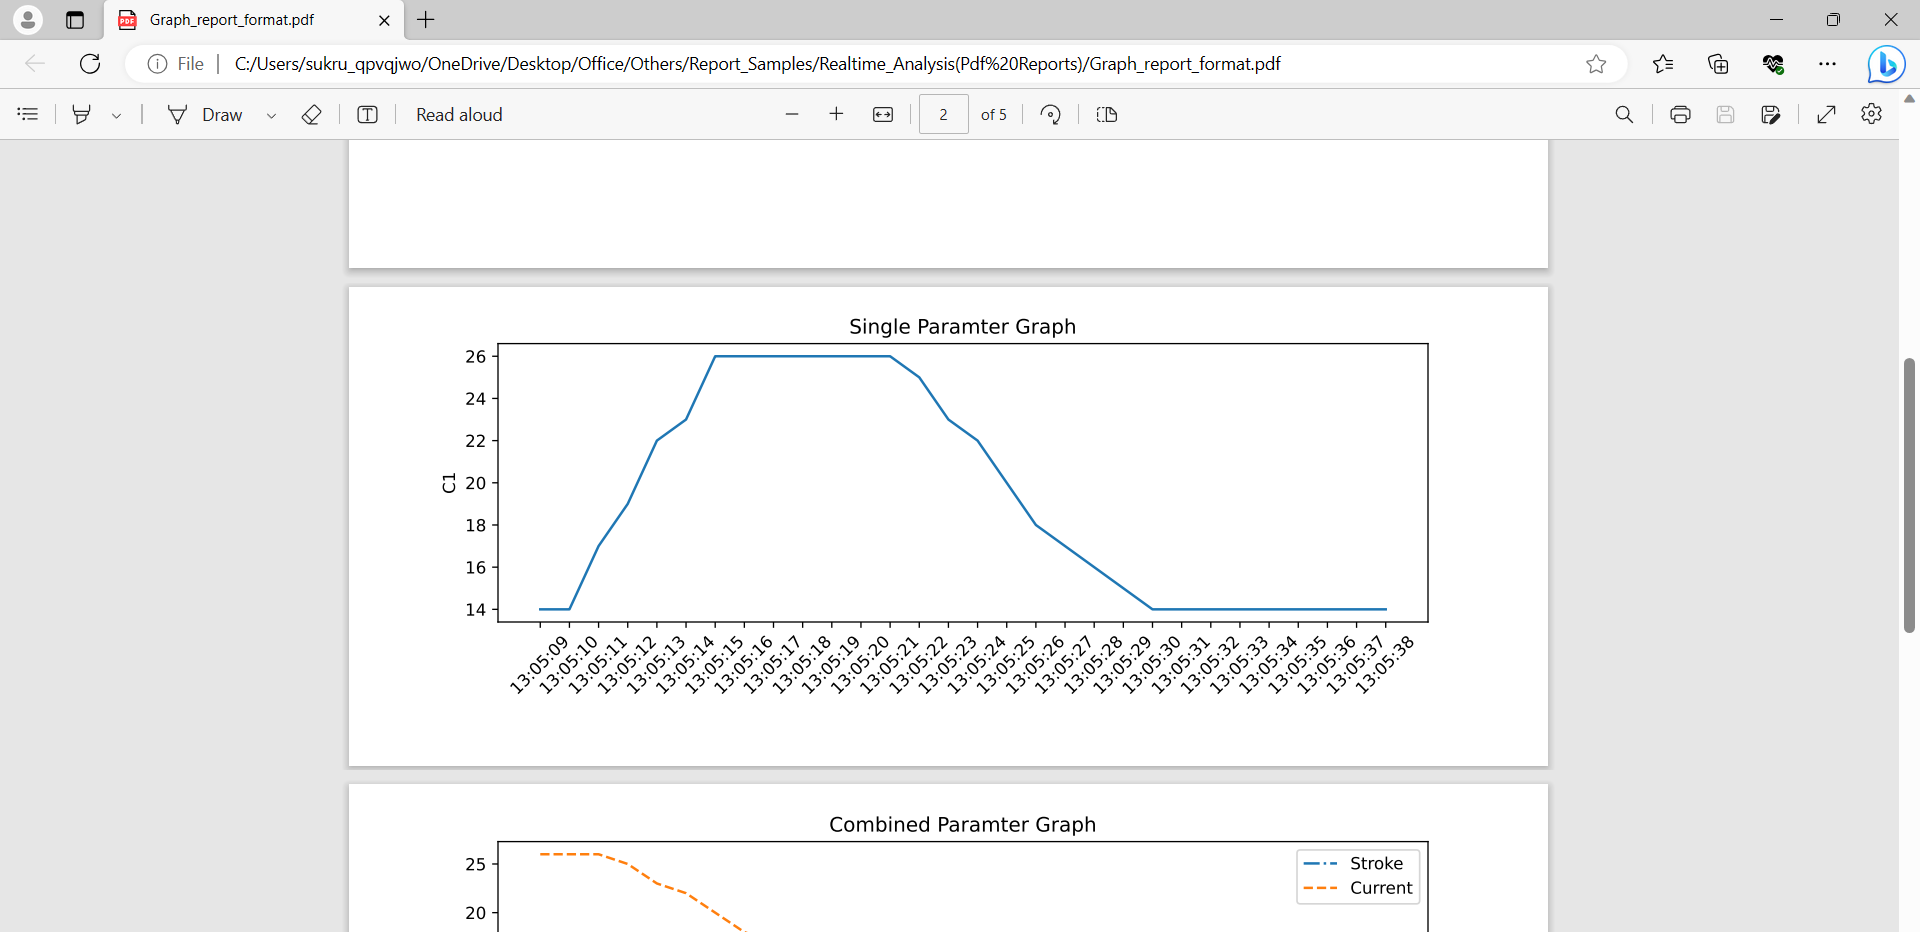The height and width of the screenshot is (932, 1920).
Task: Print the Graph_report_format PDF
Action: tap(1680, 114)
